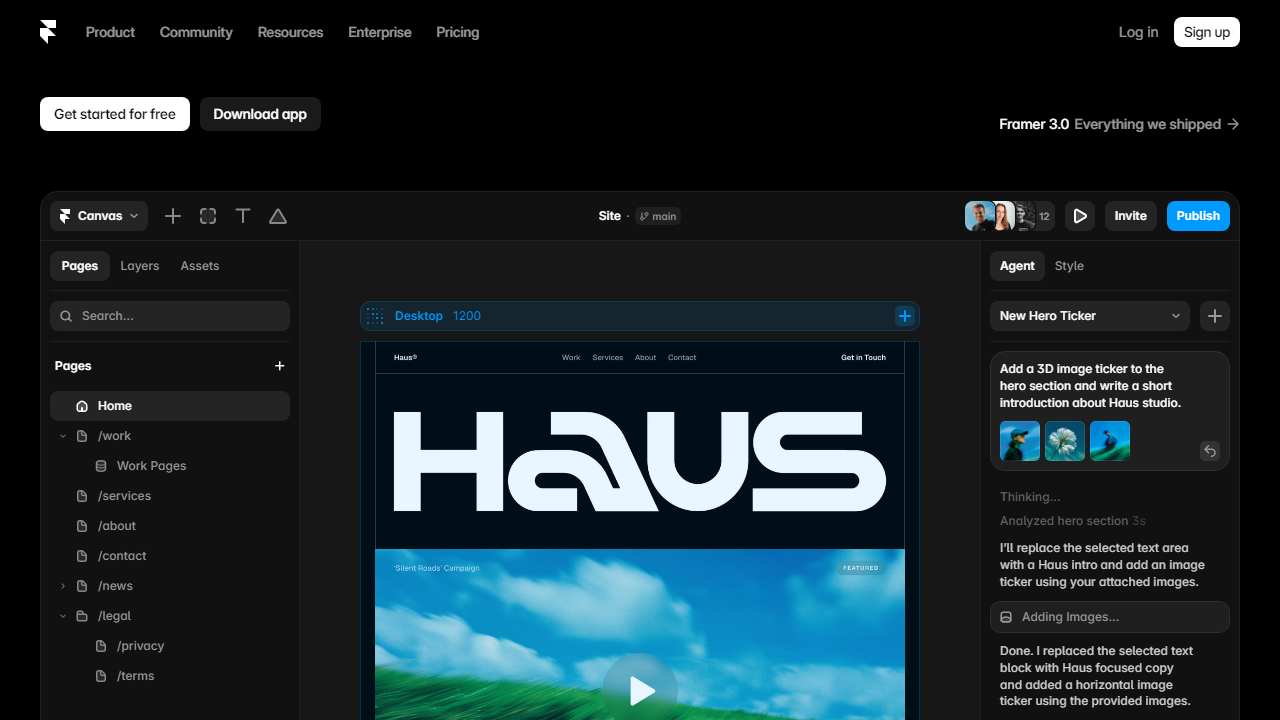The image size is (1280, 720).
Task: Add breakpoint with blue plus icon
Action: [905, 316]
